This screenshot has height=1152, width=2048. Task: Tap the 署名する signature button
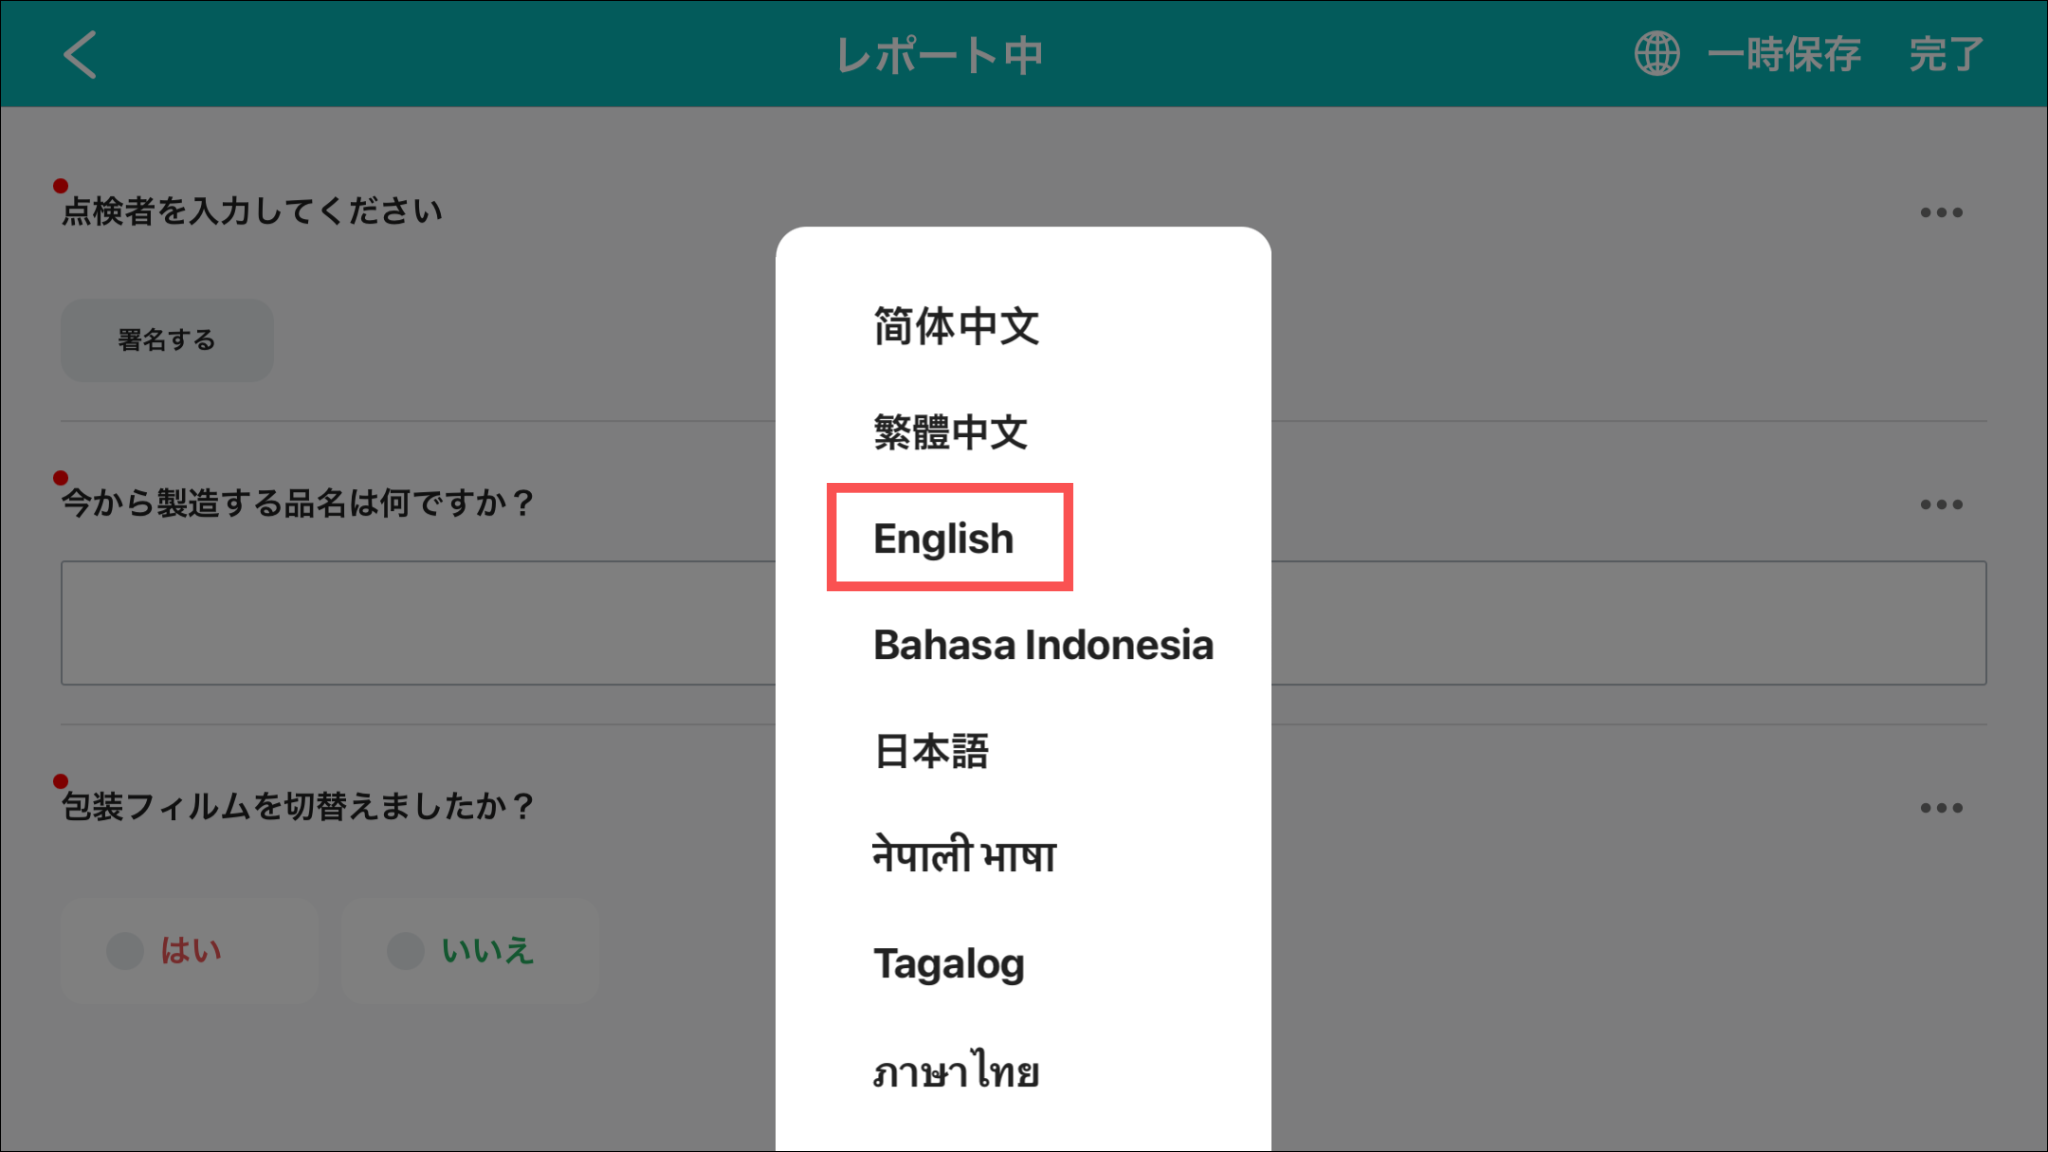pyautogui.click(x=167, y=340)
